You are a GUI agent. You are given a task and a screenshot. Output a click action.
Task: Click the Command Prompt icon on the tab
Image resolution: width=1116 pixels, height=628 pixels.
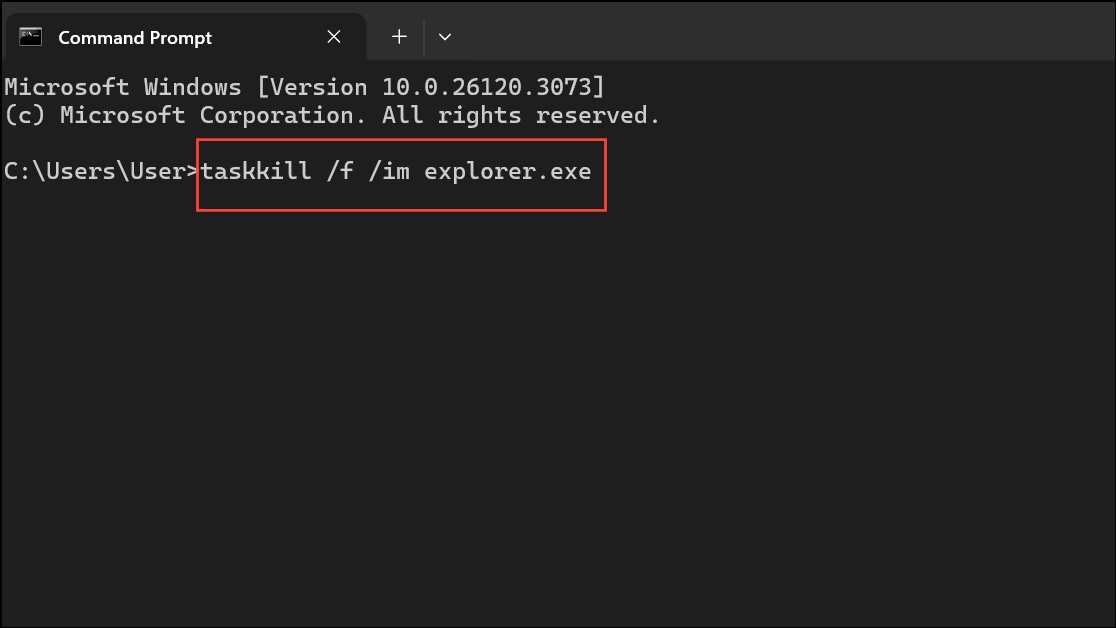coord(30,37)
